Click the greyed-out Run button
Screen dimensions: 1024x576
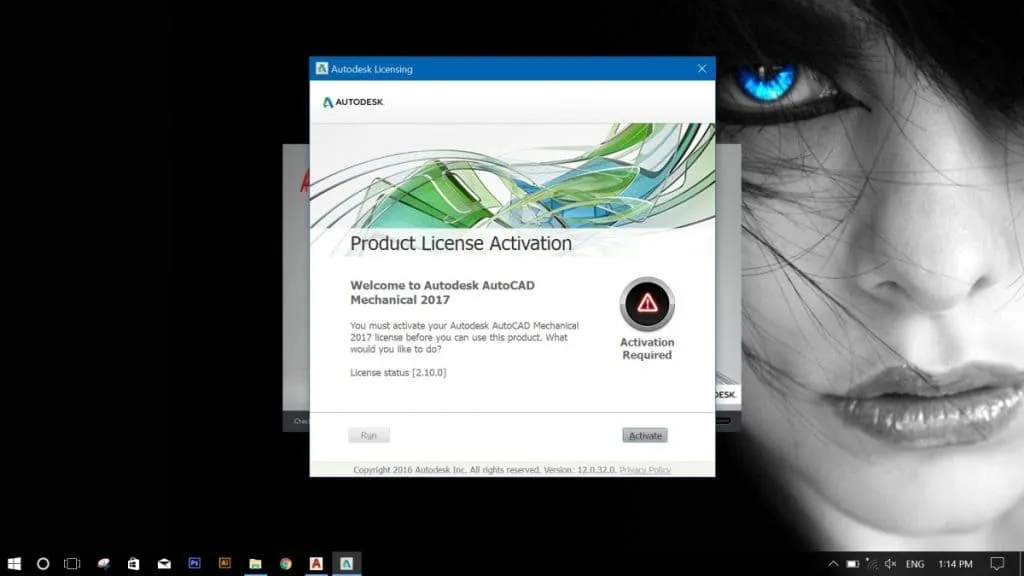pyautogui.click(x=369, y=436)
